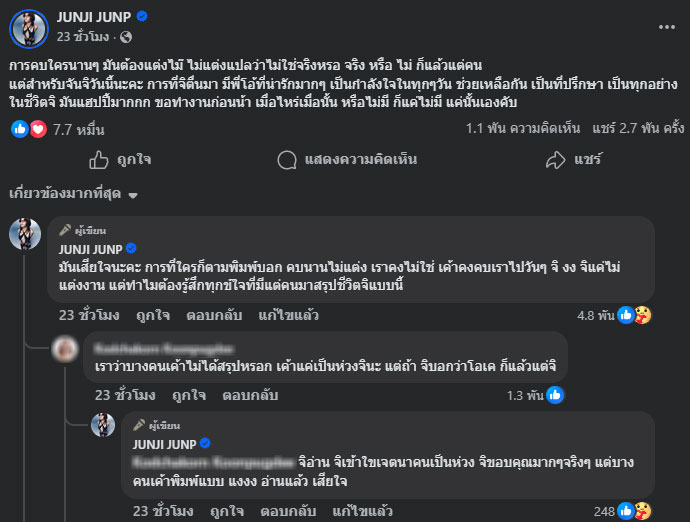The image size is (690, 522).
Task: Click ตอบกลับ under the blurred user's reply
Action: pyautogui.click(x=250, y=395)
